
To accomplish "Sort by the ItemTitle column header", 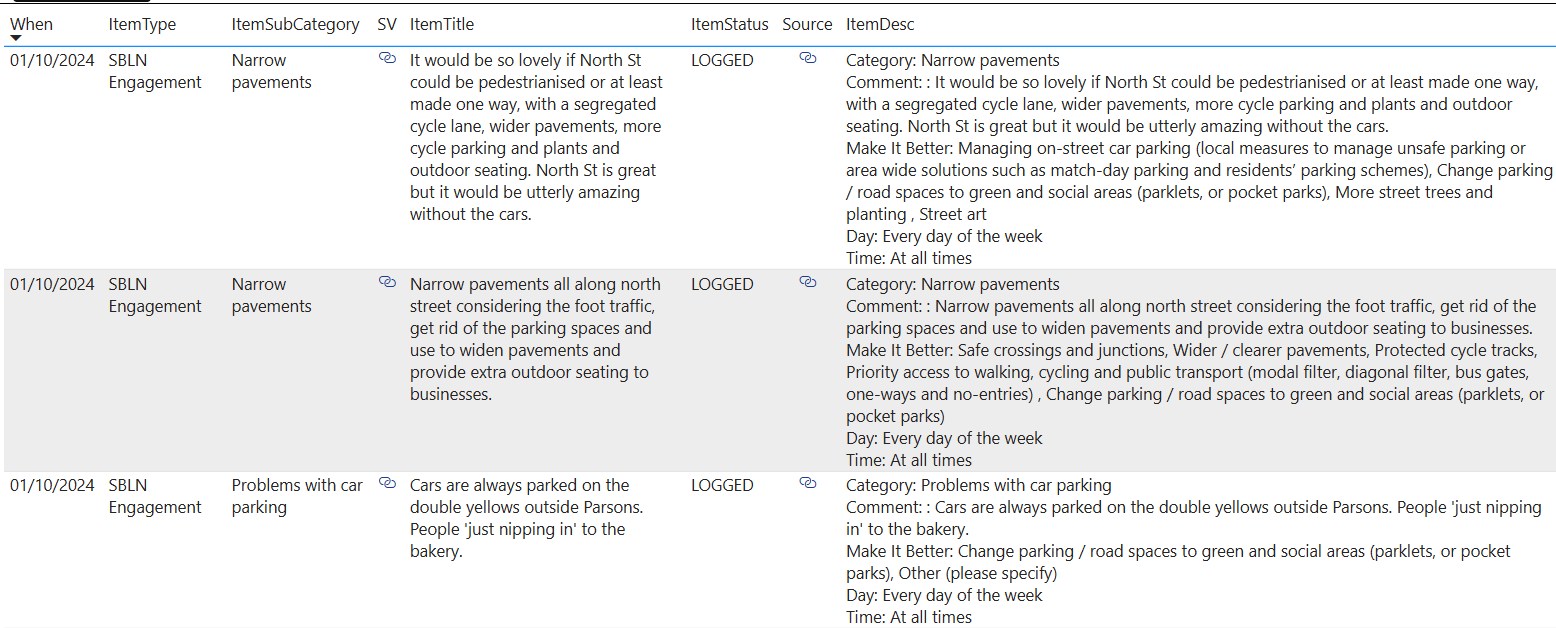I will tap(442, 24).
